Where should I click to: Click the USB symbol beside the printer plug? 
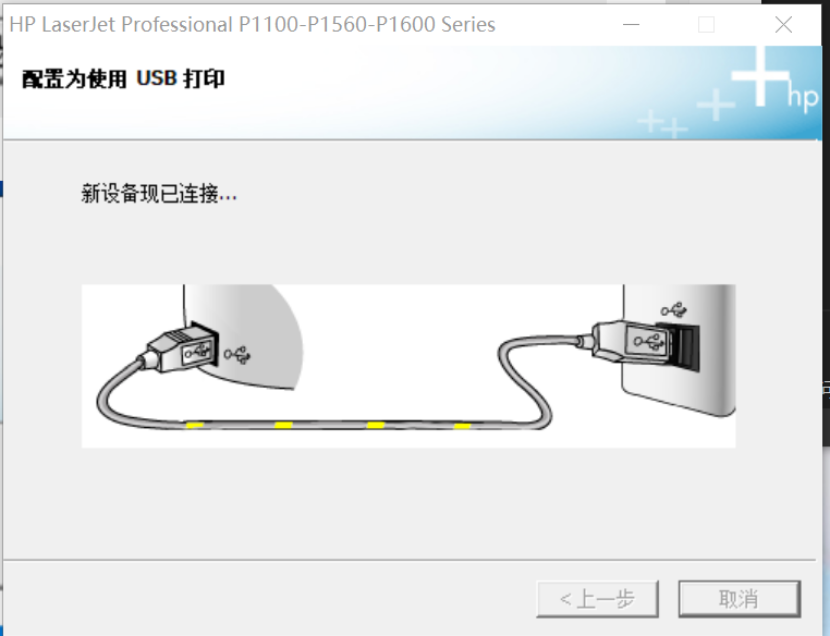237,355
